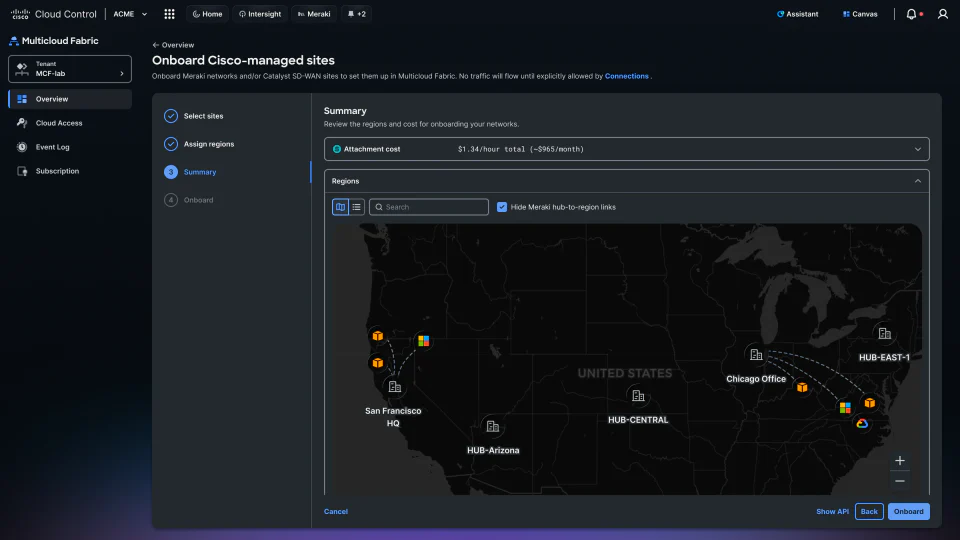Click the UNITED STATES map label

pos(624,373)
